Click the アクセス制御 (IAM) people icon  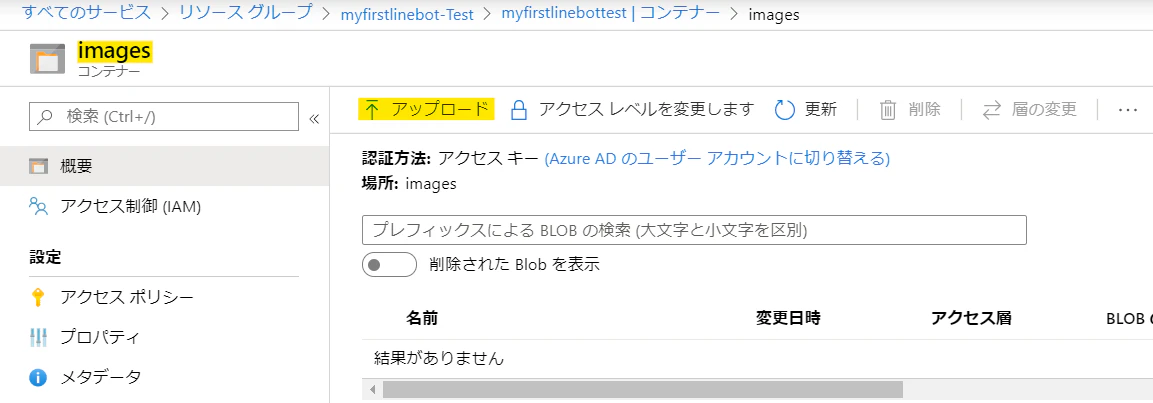(38, 206)
